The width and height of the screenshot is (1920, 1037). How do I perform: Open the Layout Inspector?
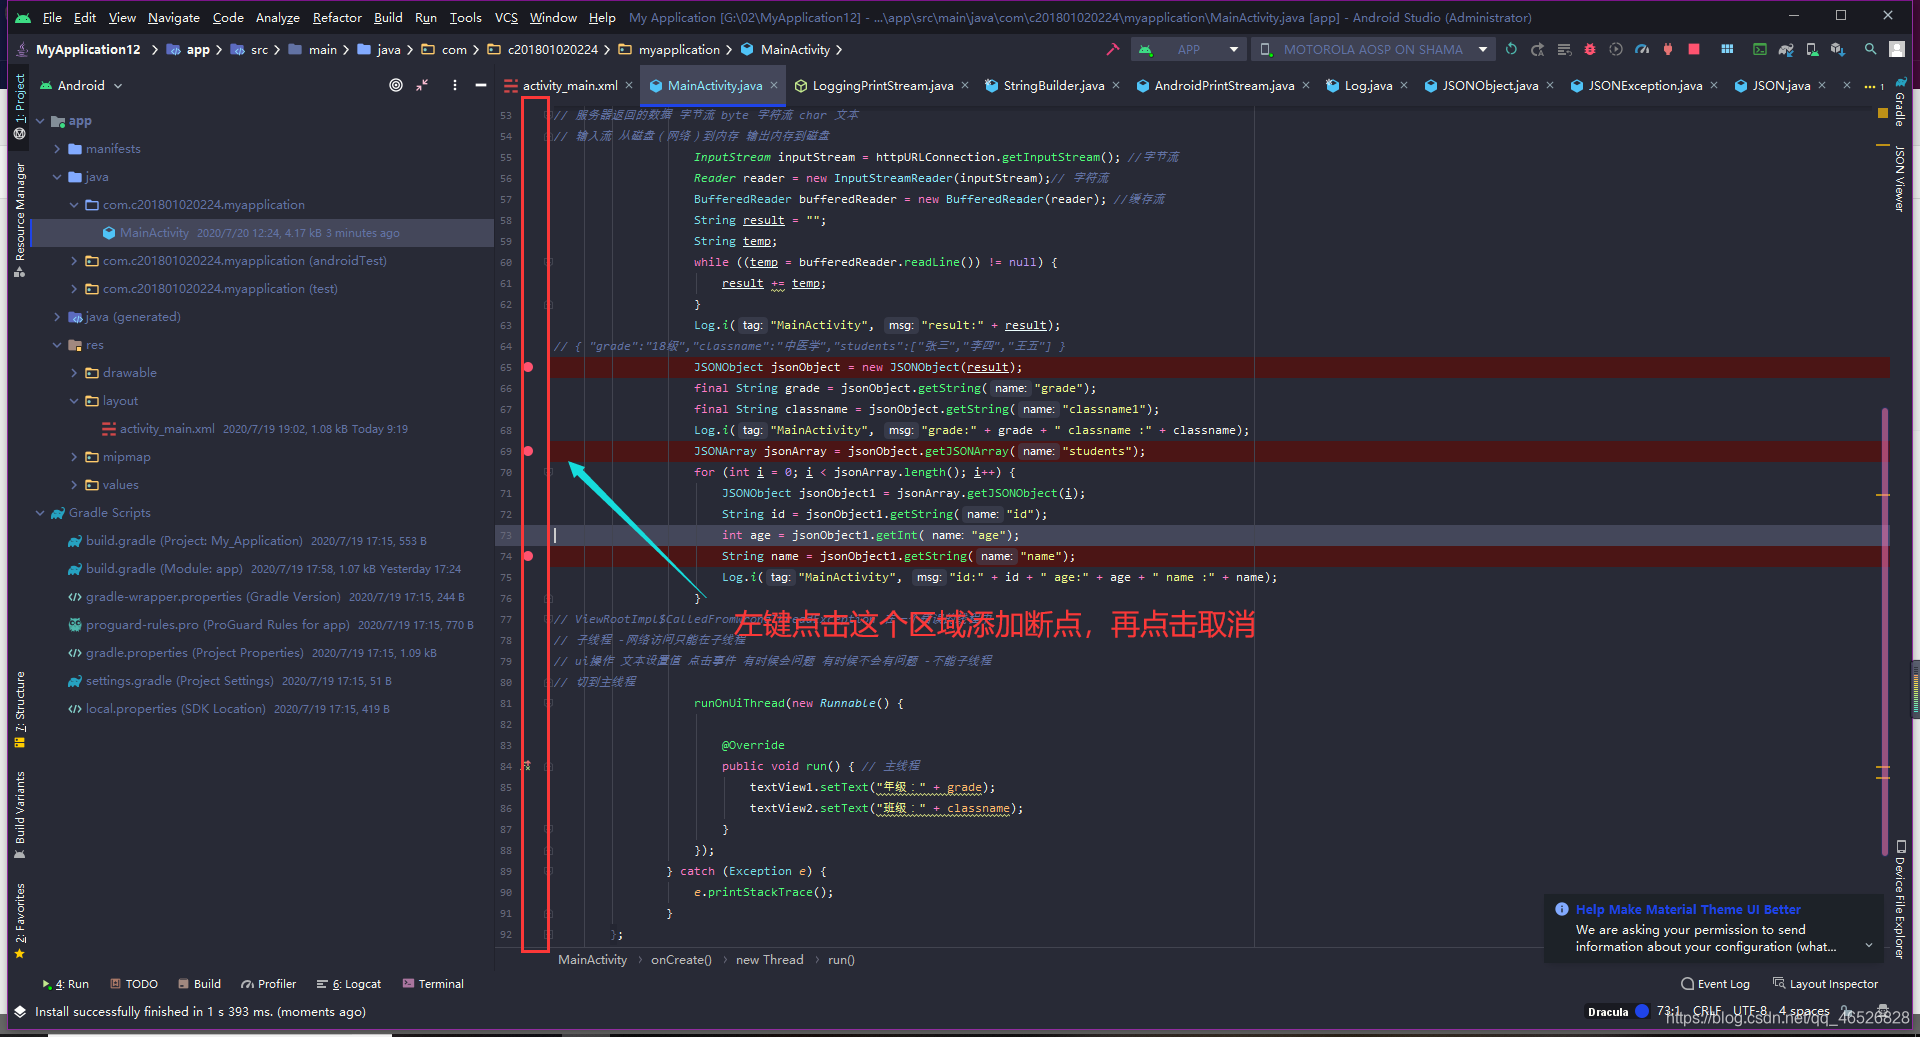tap(1826, 984)
